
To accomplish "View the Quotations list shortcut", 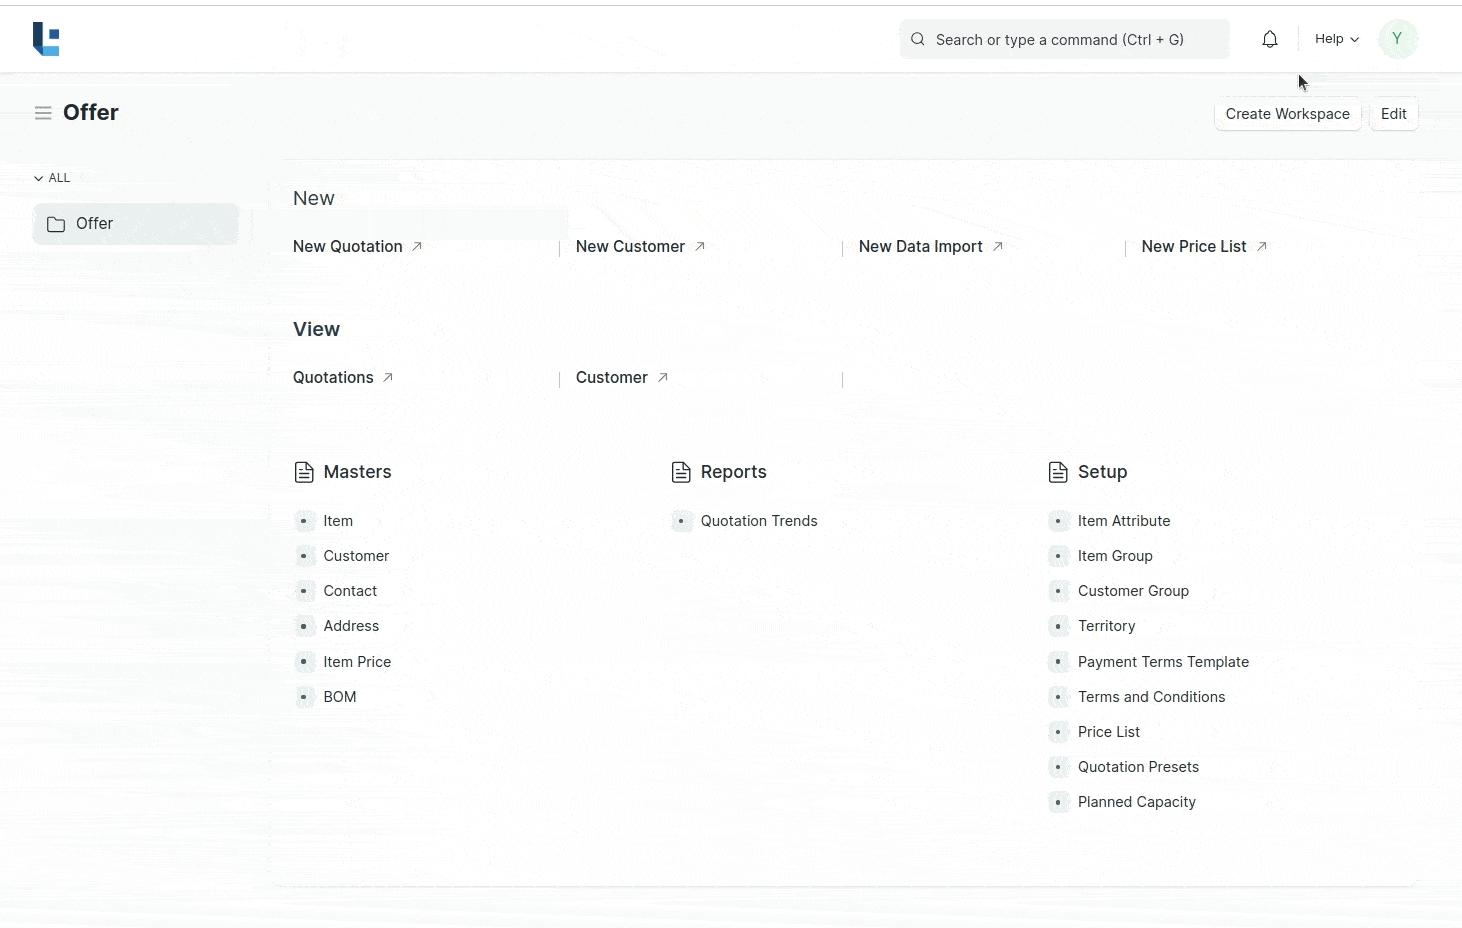I will pos(333,377).
